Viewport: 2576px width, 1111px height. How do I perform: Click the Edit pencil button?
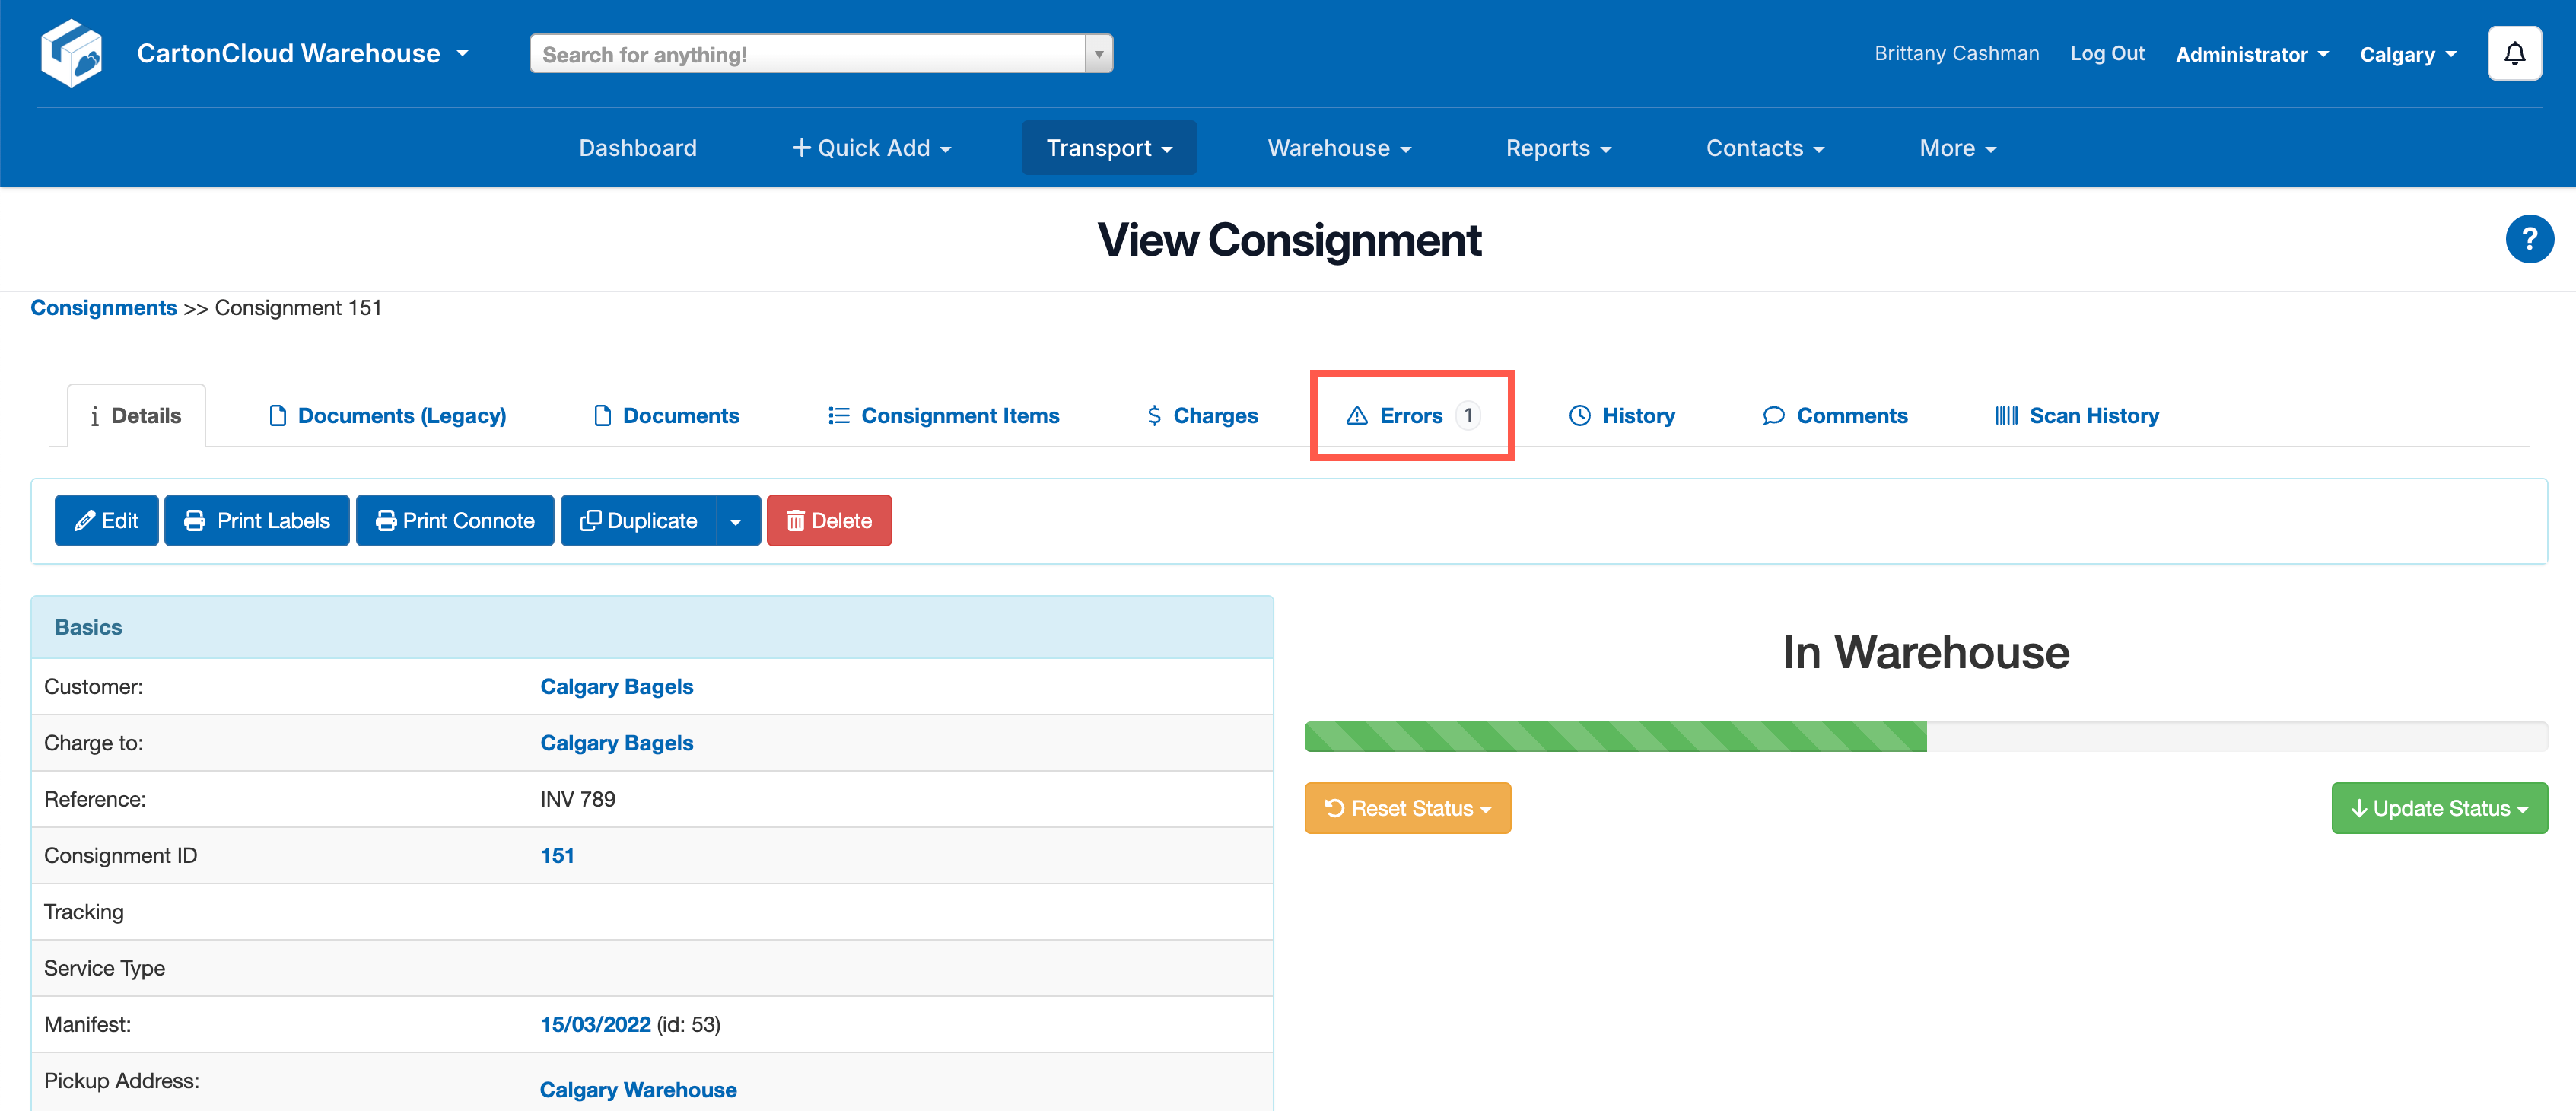pos(106,520)
